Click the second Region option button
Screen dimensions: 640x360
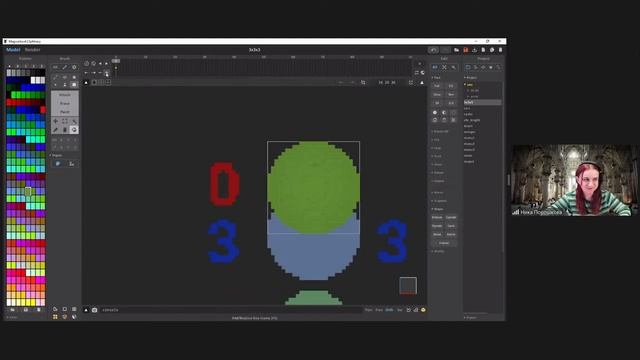[71, 164]
